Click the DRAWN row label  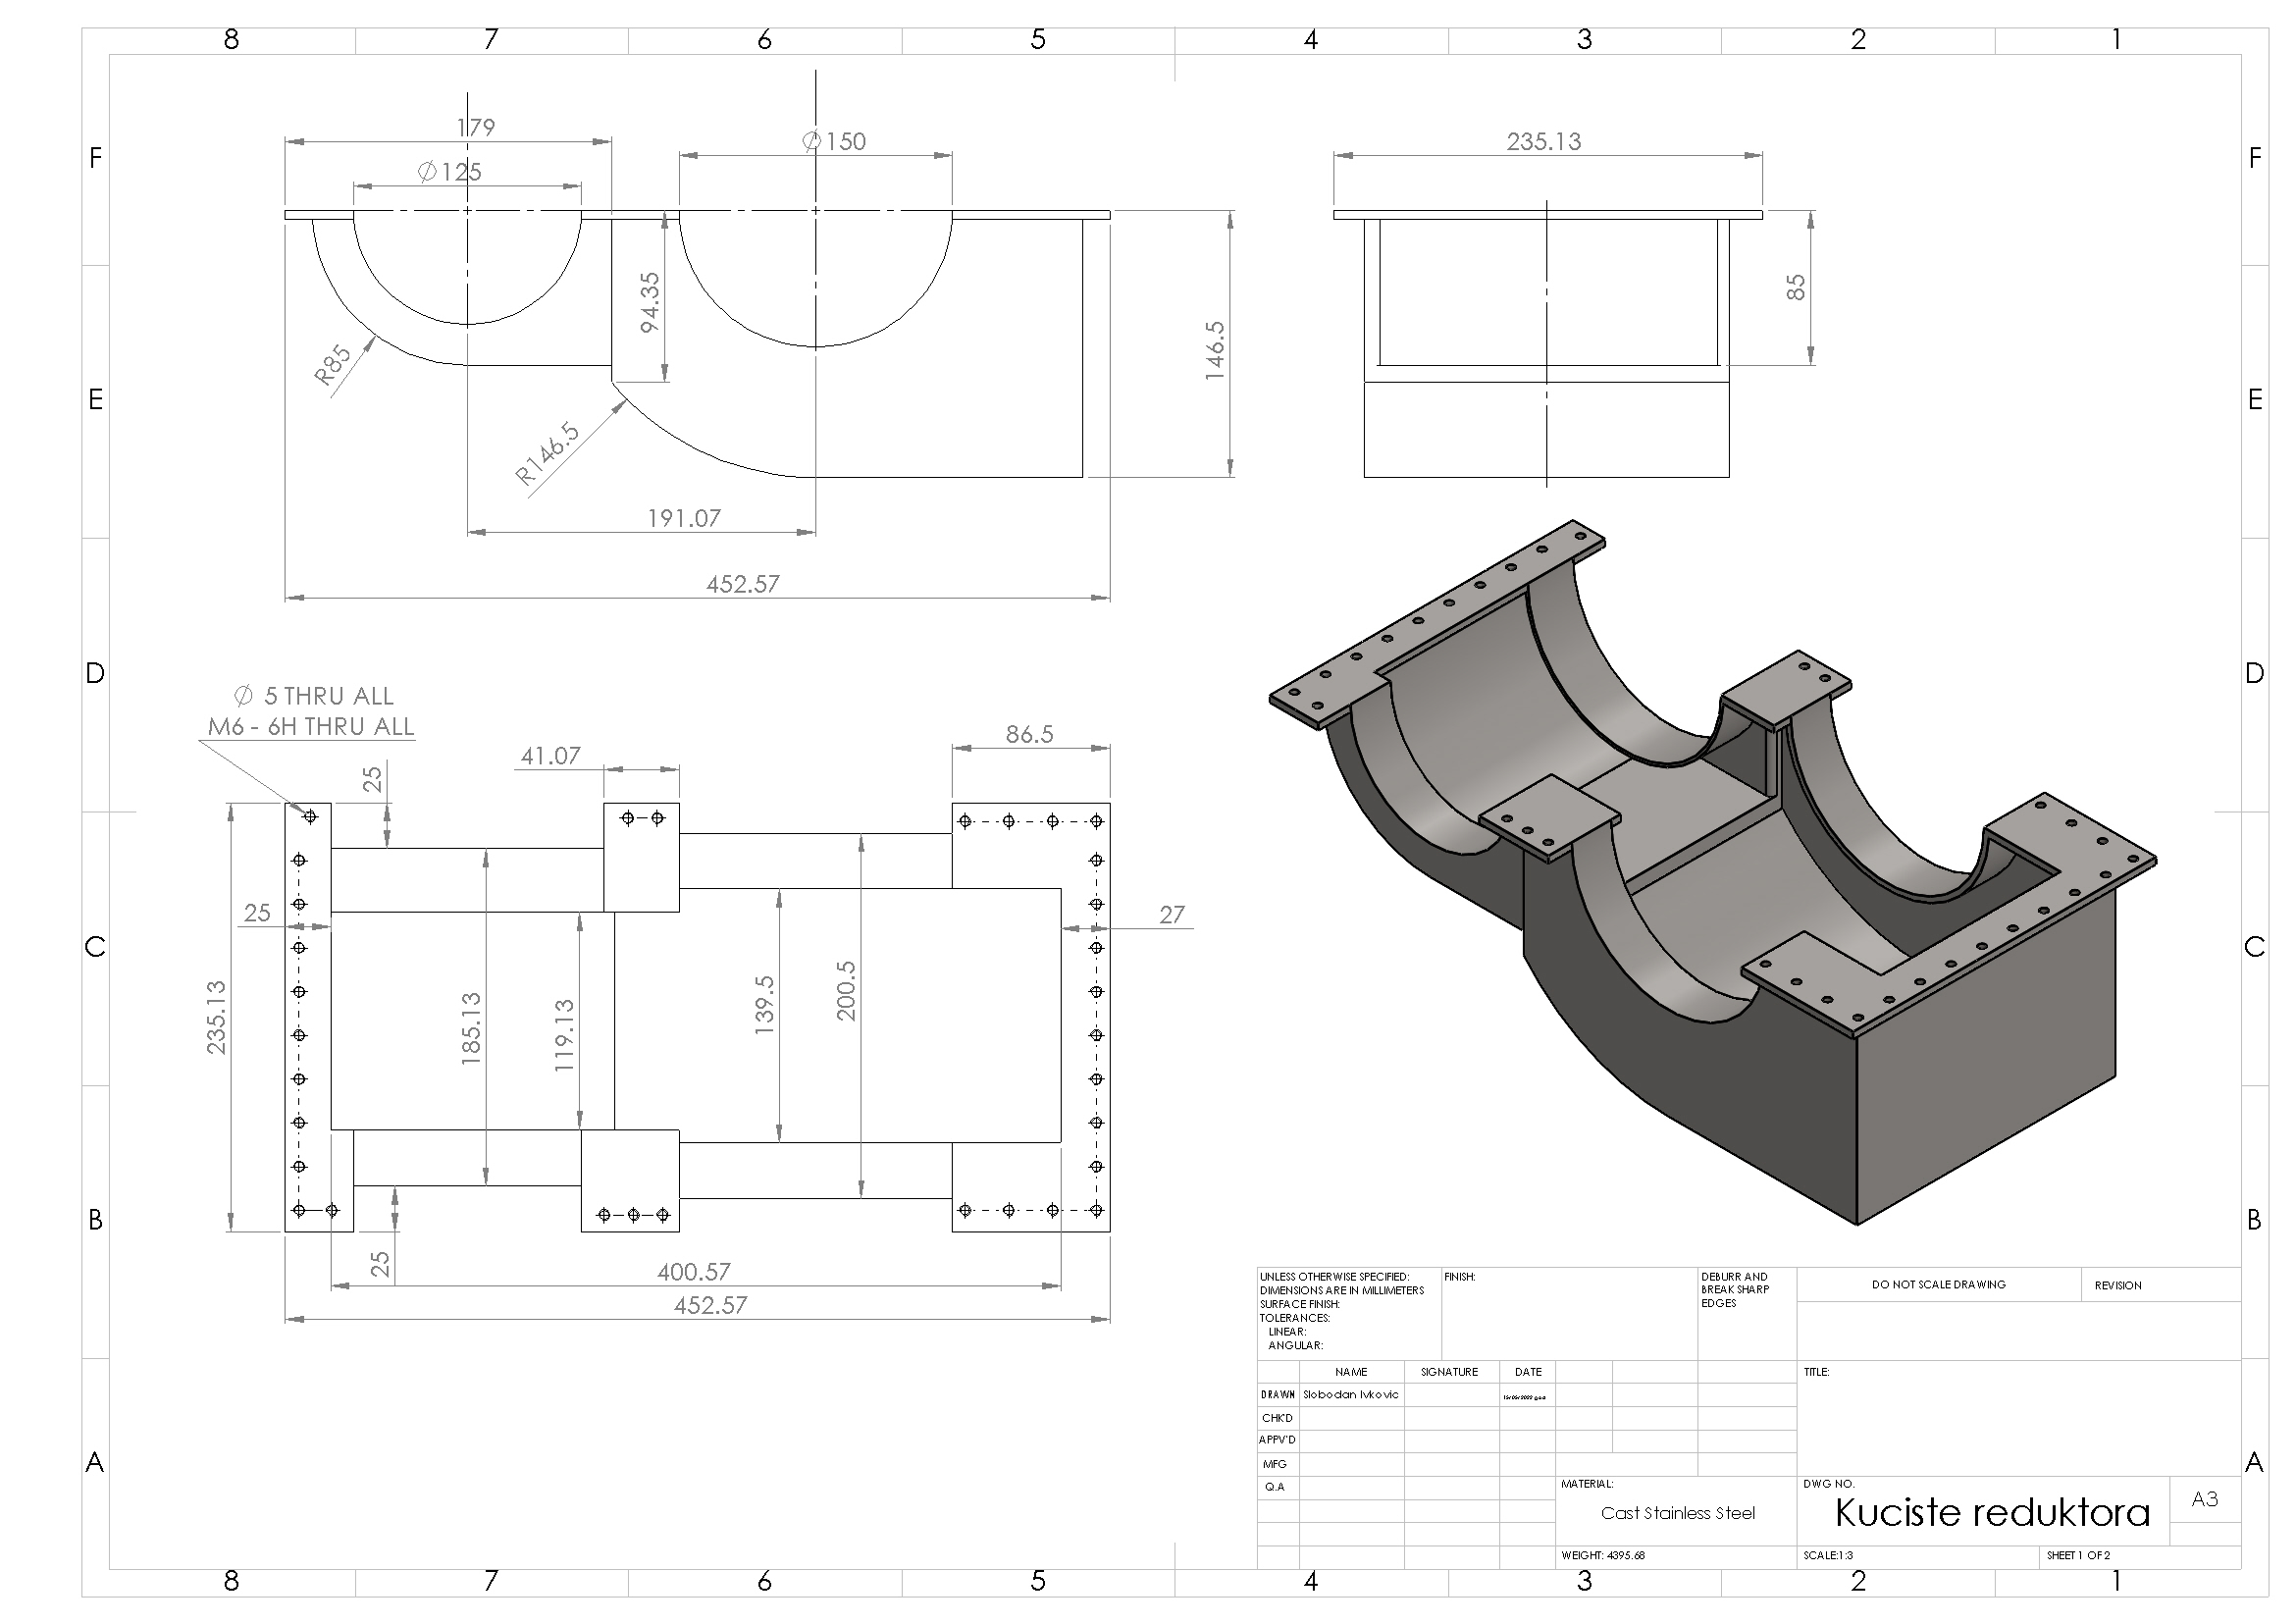point(1278,1394)
